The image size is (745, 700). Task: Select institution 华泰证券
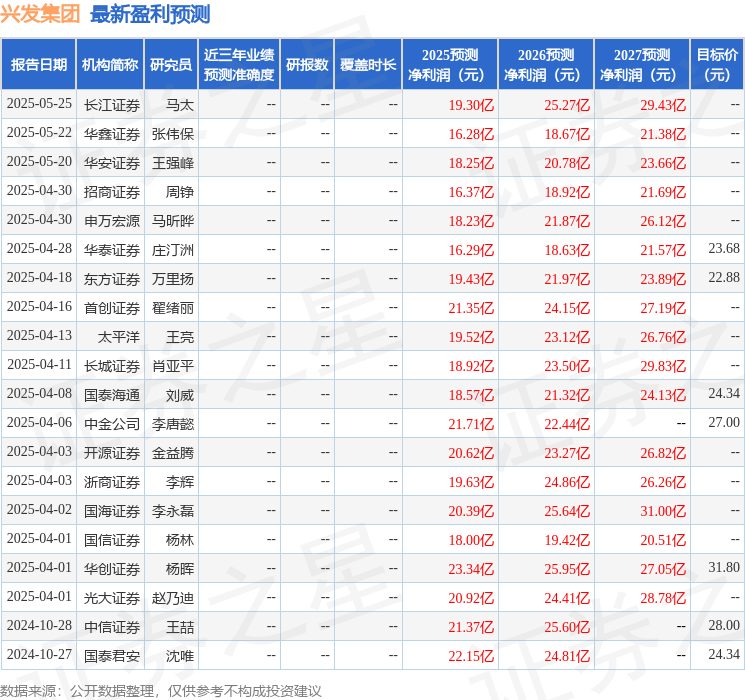point(112,250)
